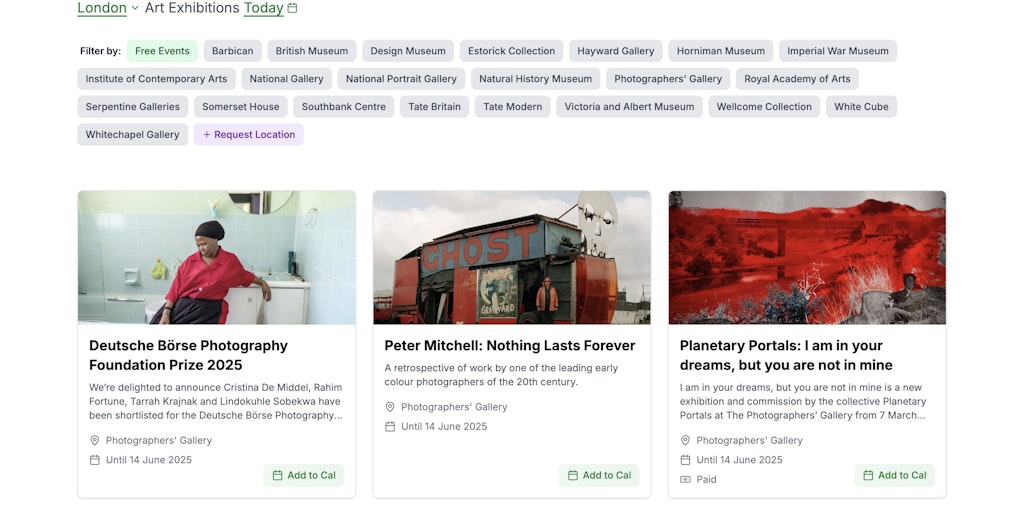Click location pin icon on Peter Mitchell card
1024x512 pixels.
click(x=390, y=407)
